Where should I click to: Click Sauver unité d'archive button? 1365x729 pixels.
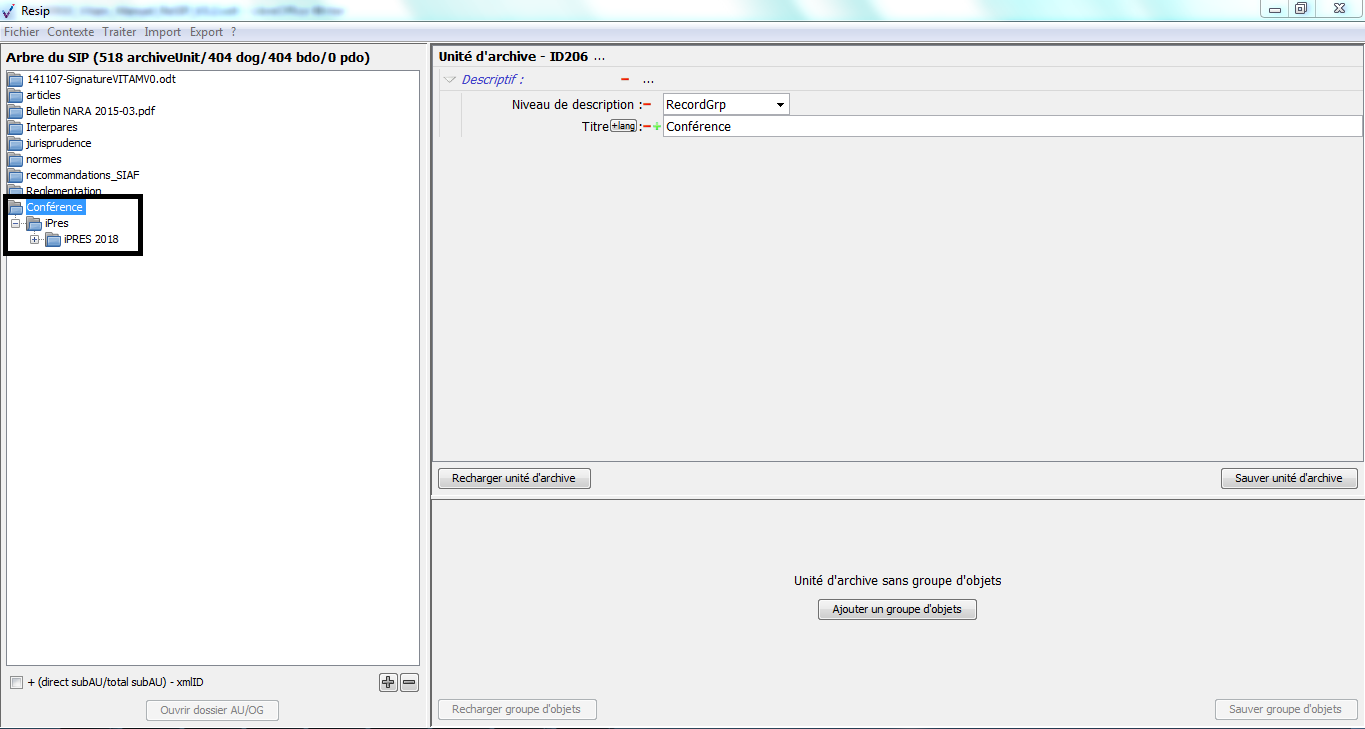tap(1288, 478)
